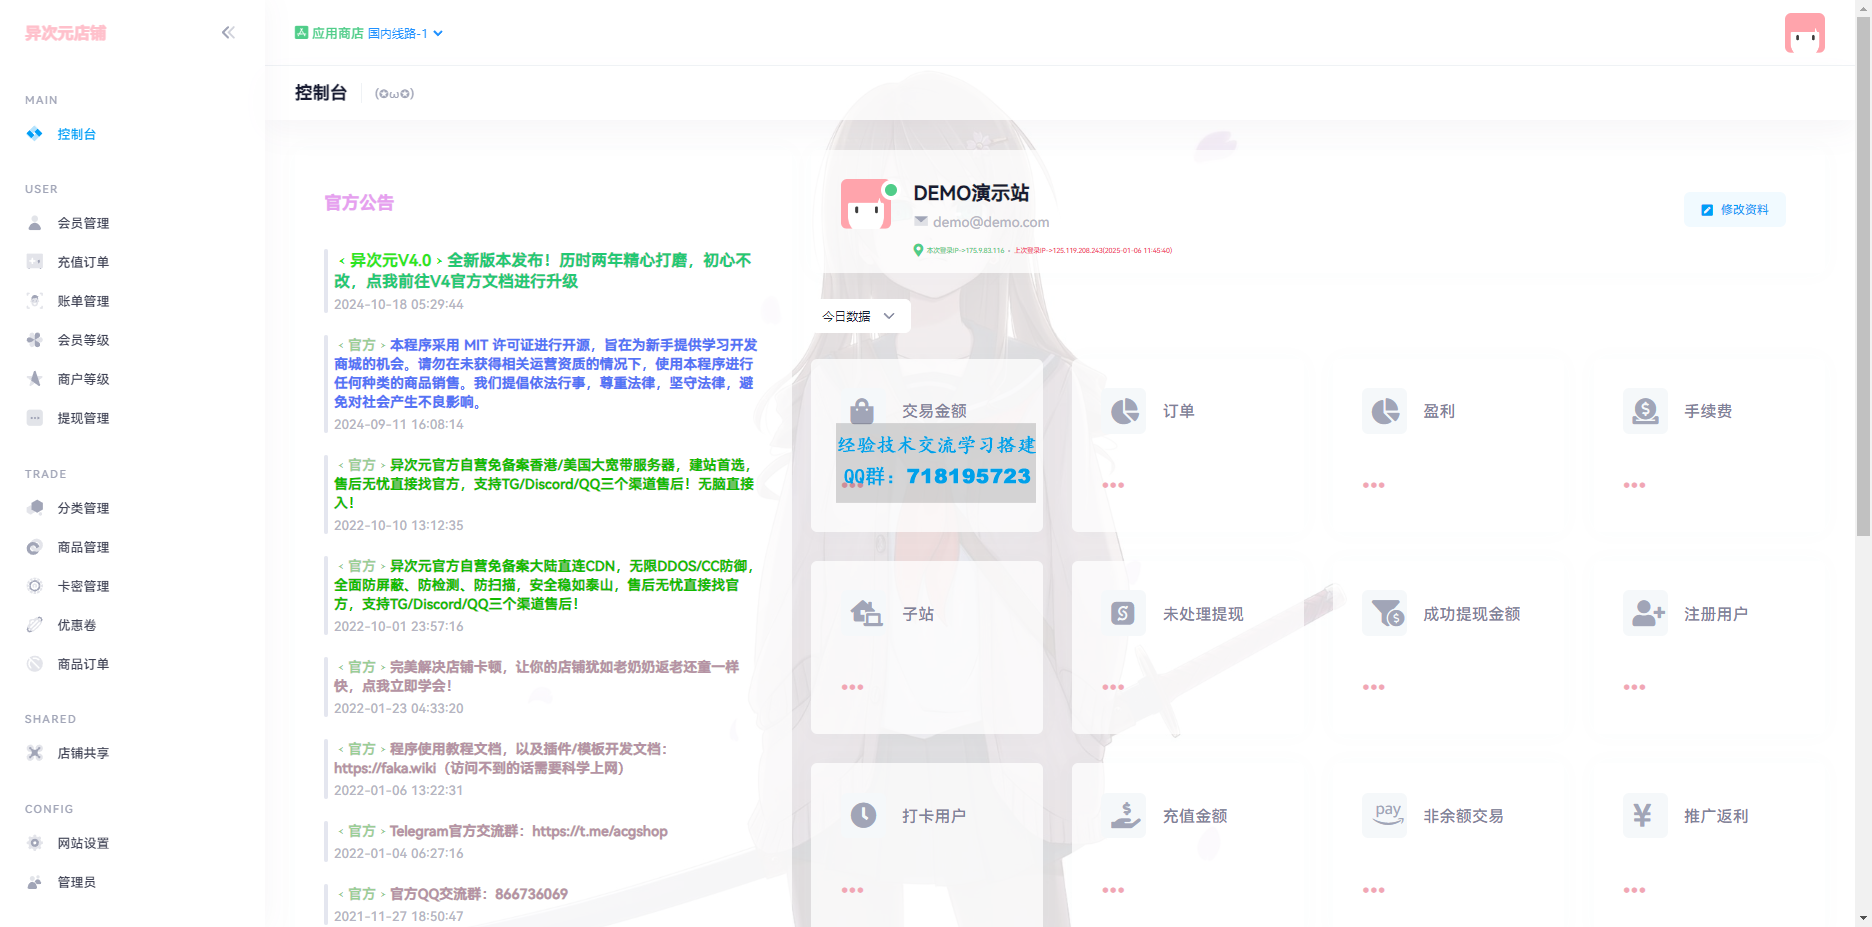
Task: Click the house icon beside 子站
Action: click(x=865, y=613)
